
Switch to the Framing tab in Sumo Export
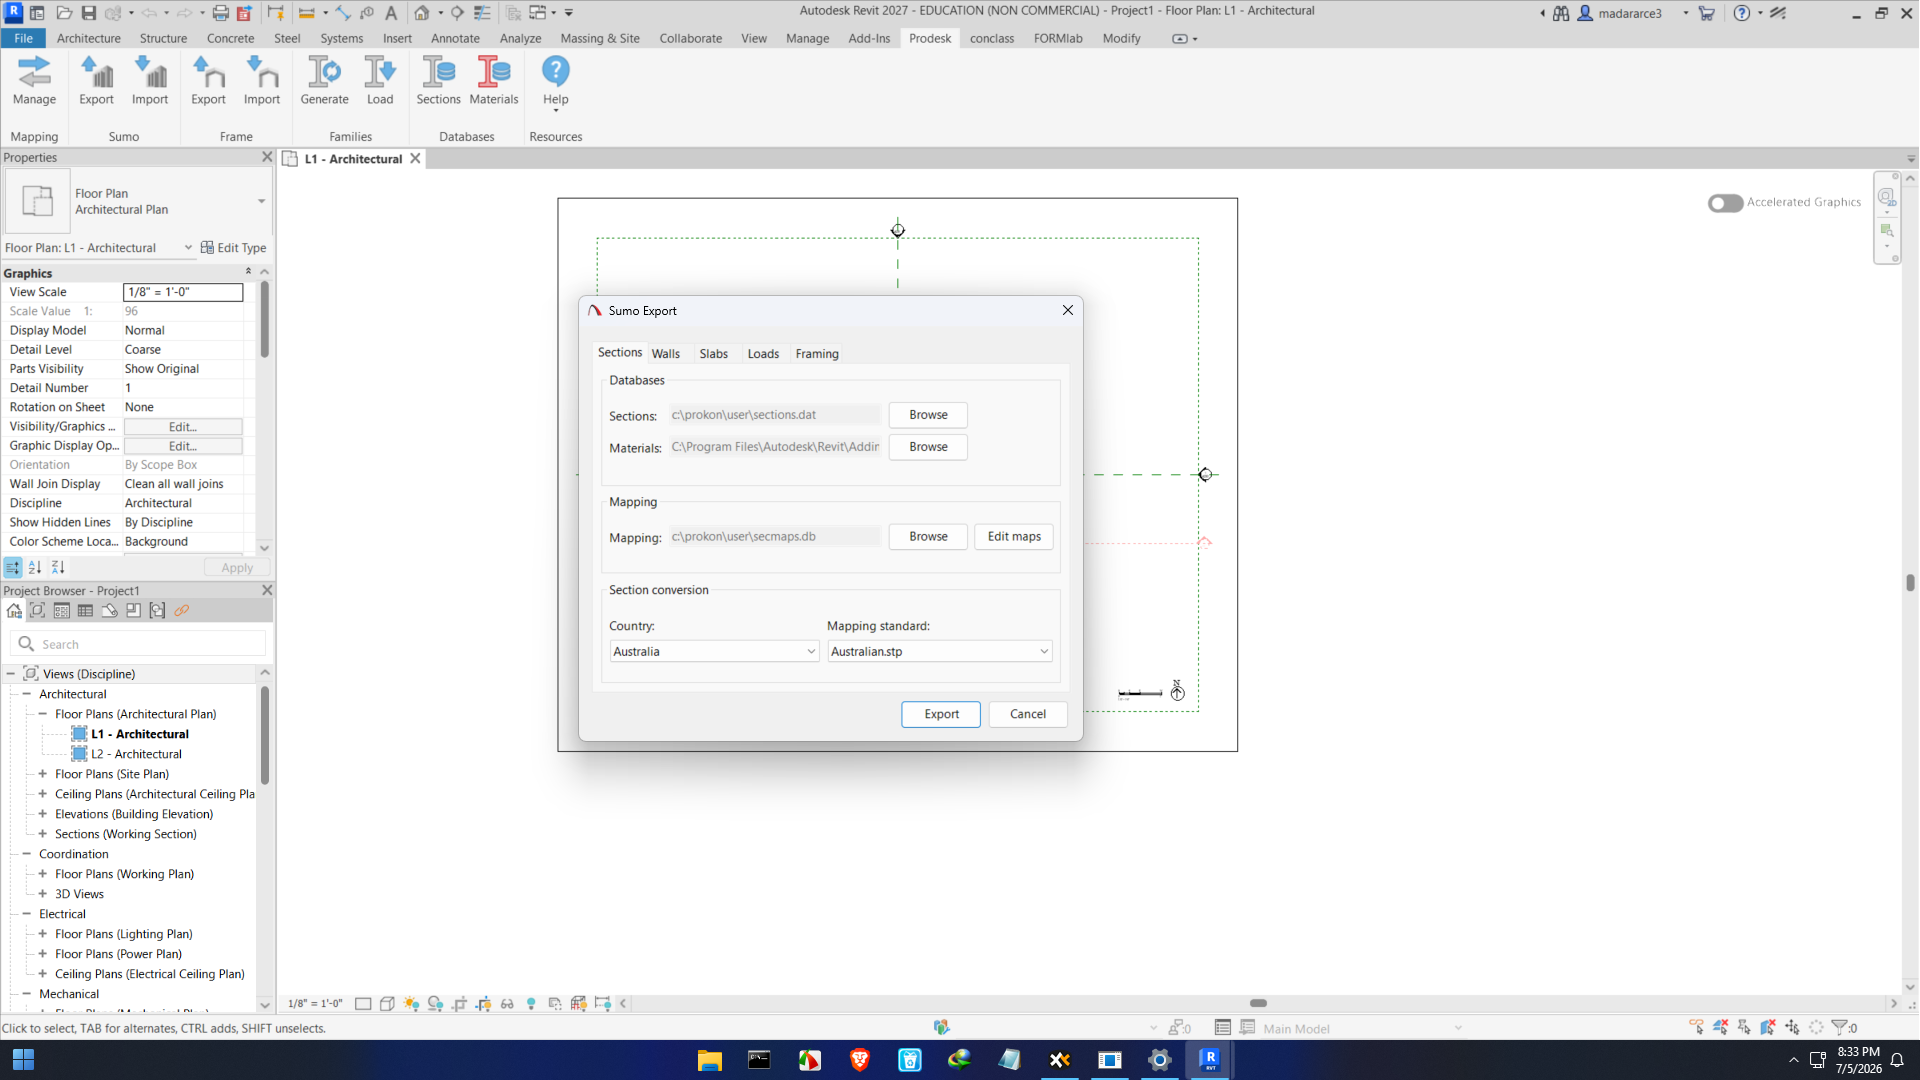817,353
